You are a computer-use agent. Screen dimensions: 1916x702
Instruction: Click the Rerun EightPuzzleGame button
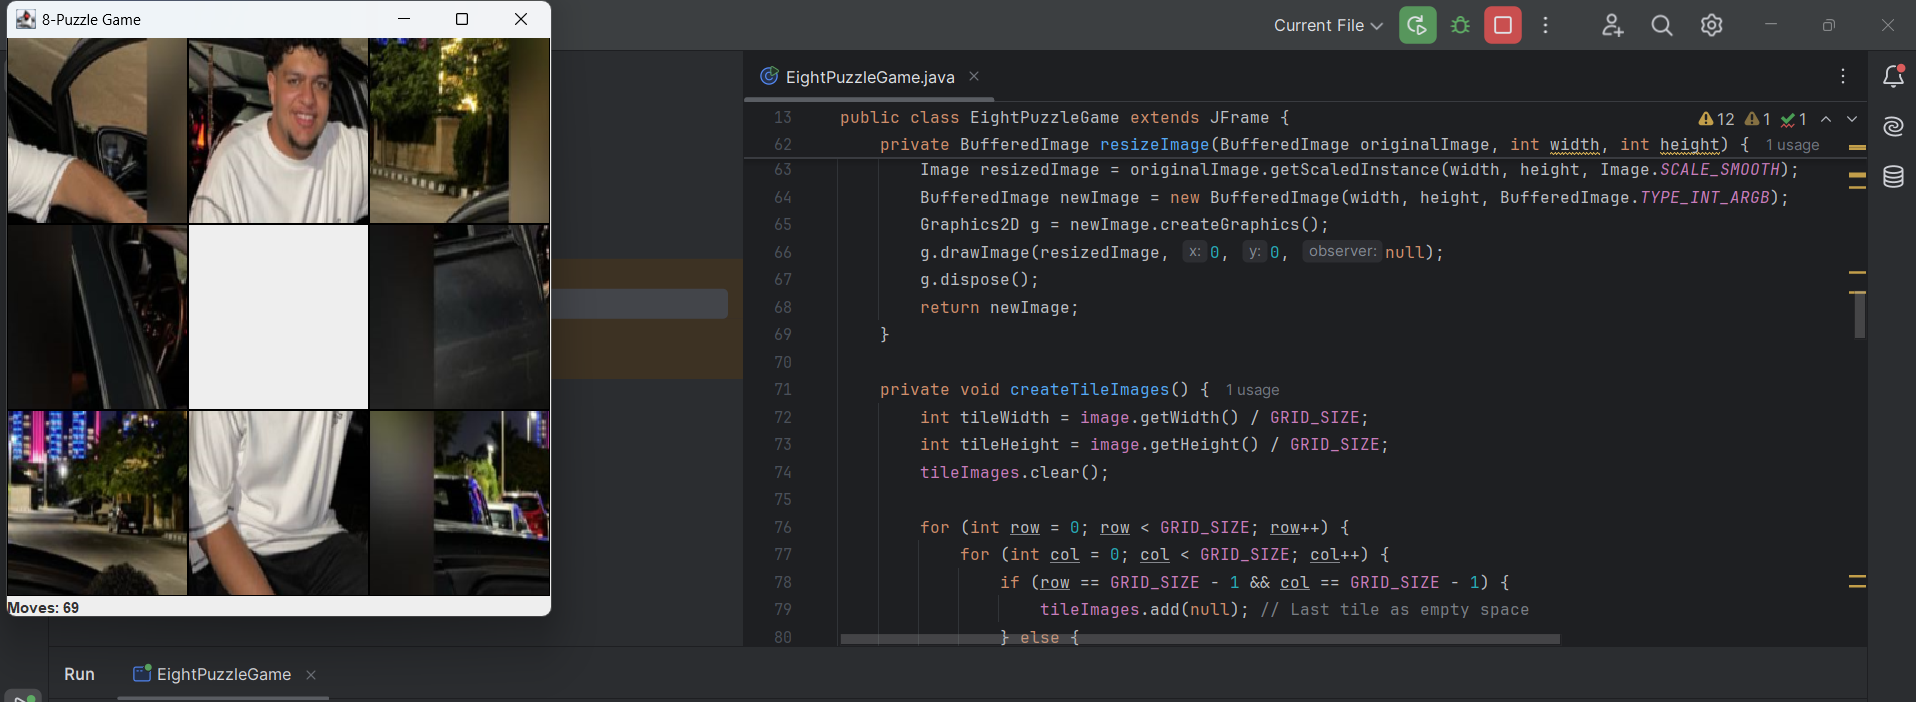(x=1417, y=25)
